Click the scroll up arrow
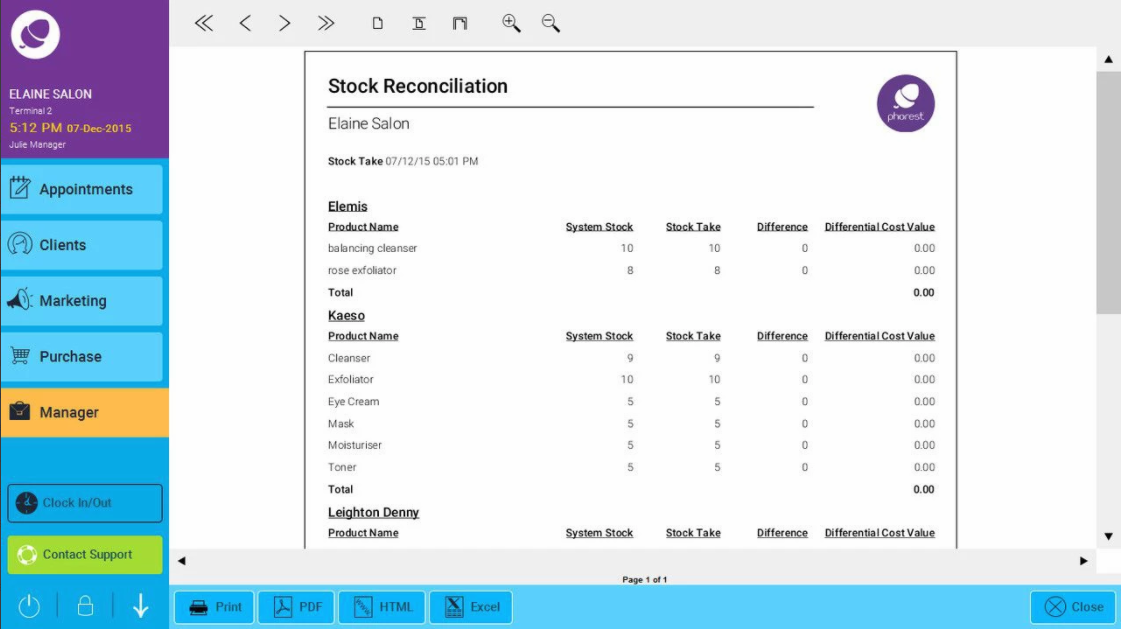This screenshot has height=629, width=1121. tap(1108, 59)
